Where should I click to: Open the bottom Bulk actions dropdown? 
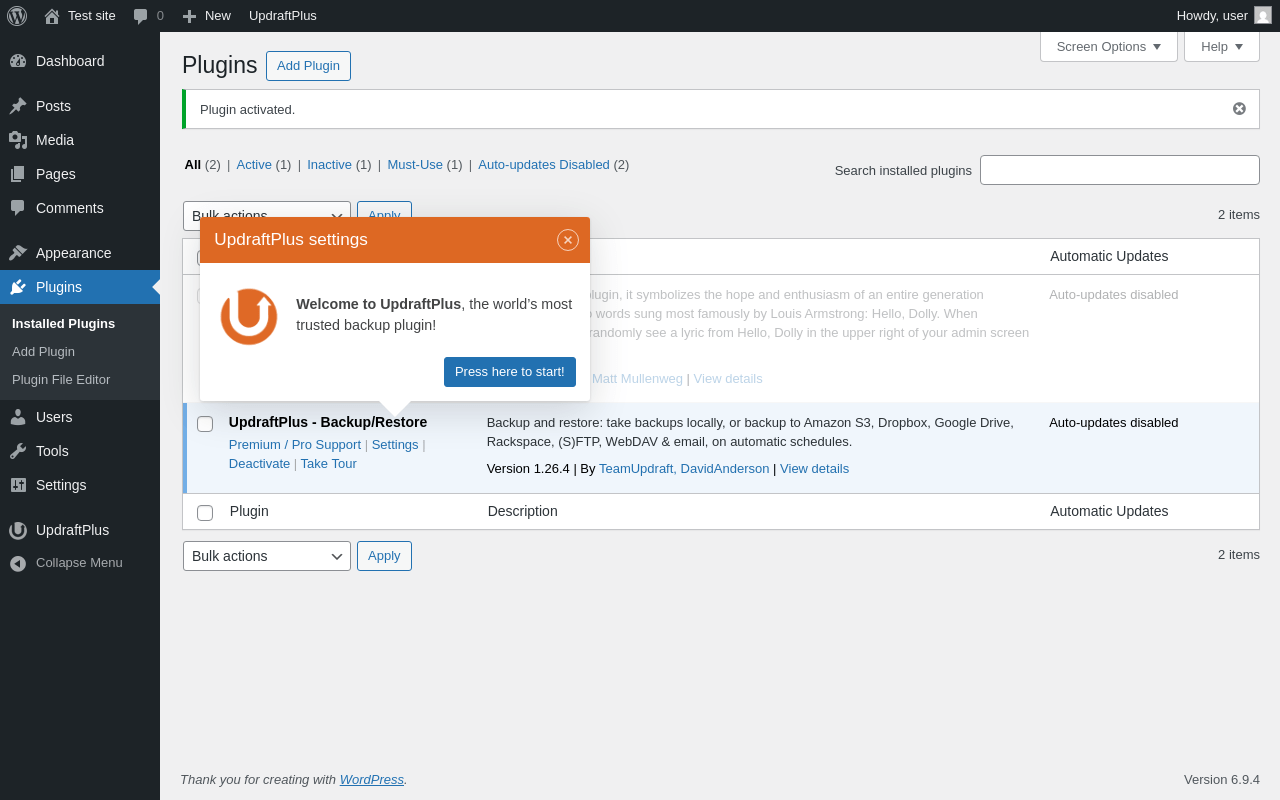[x=267, y=556]
